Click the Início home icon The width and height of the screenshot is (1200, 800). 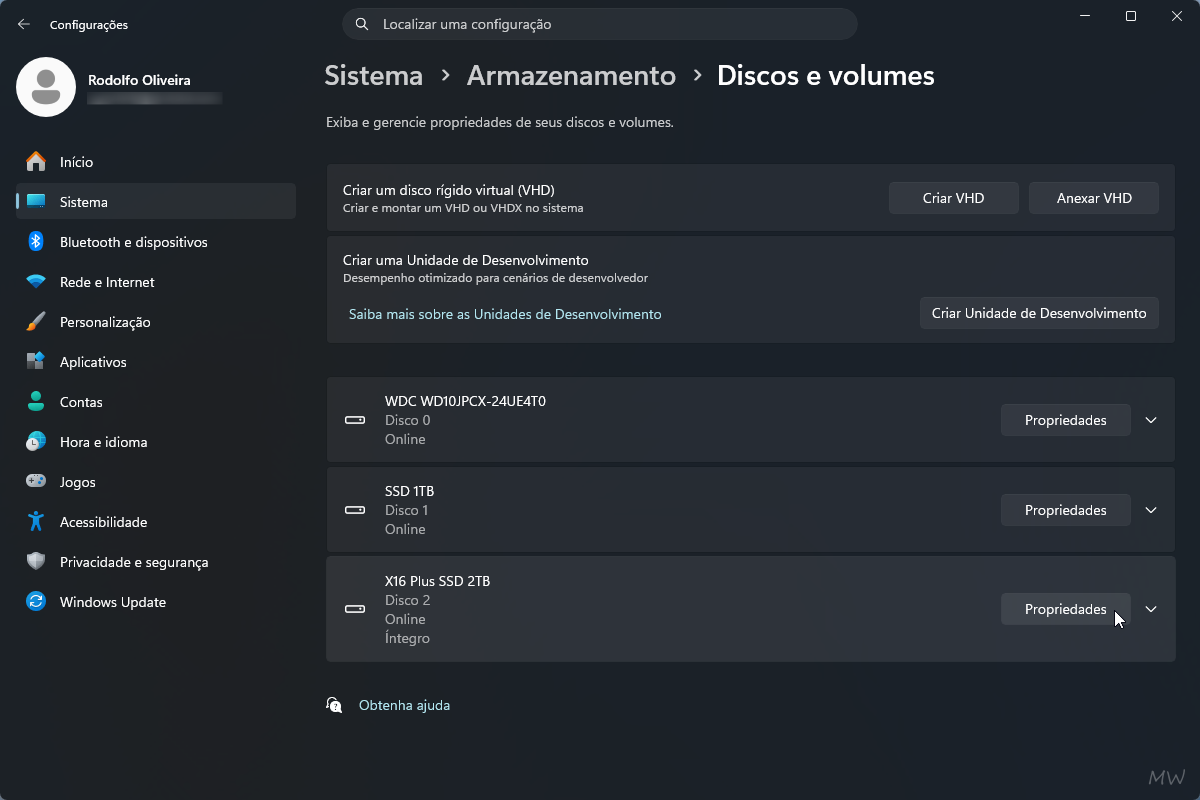click(36, 162)
